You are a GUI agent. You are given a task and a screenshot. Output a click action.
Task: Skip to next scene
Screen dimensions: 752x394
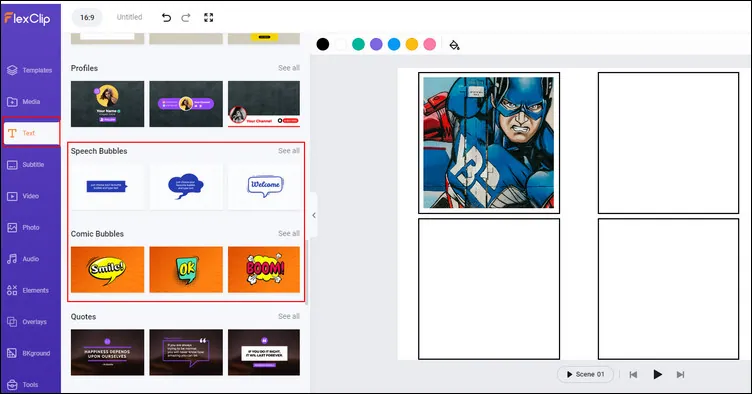(680, 374)
